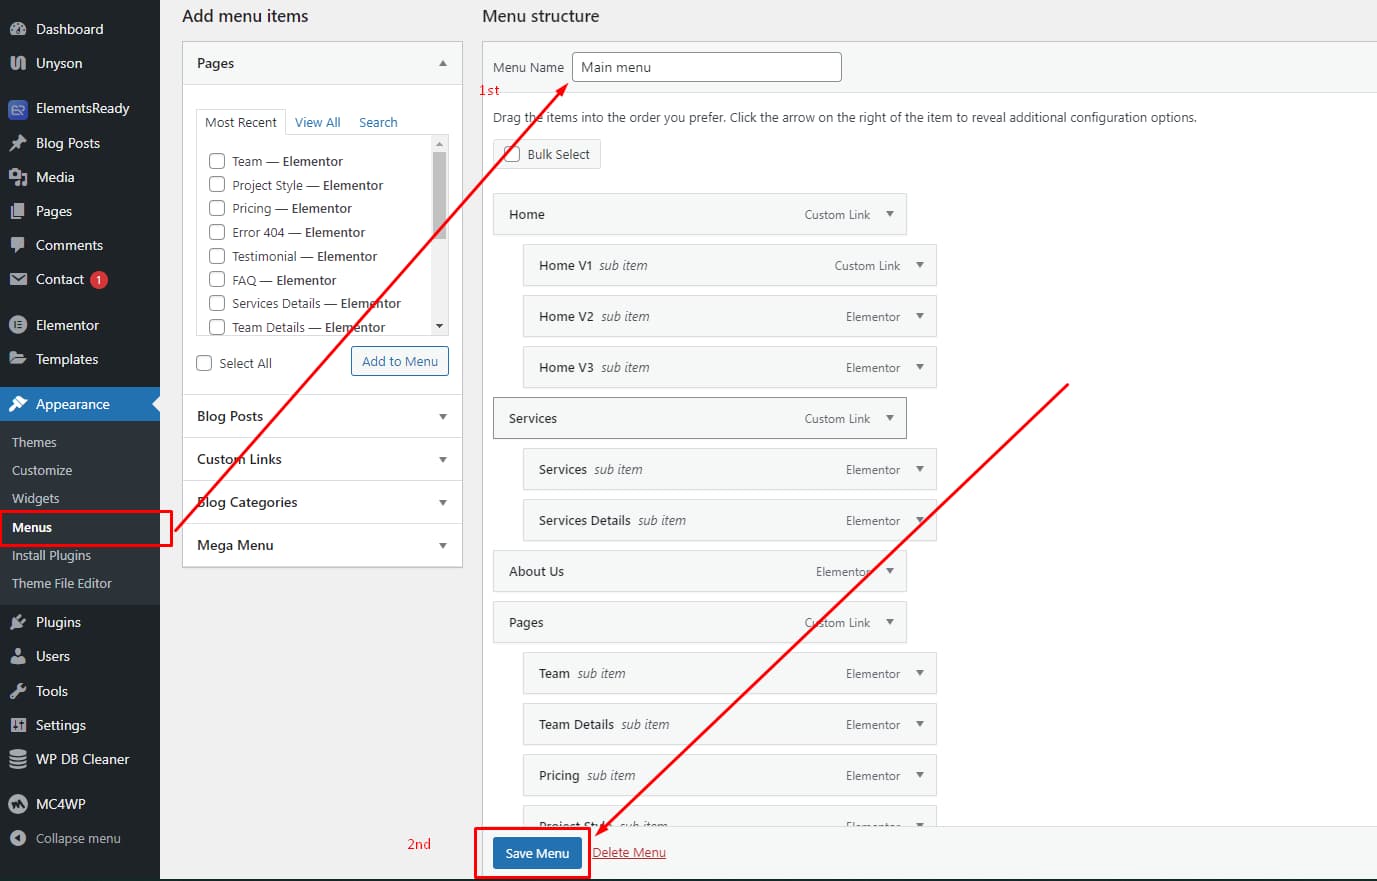The height and width of the screenshot is (881, 1377).
Task: Click the Dashboard gauge icon
Action: pyautogui.click(x=18, y=29)
